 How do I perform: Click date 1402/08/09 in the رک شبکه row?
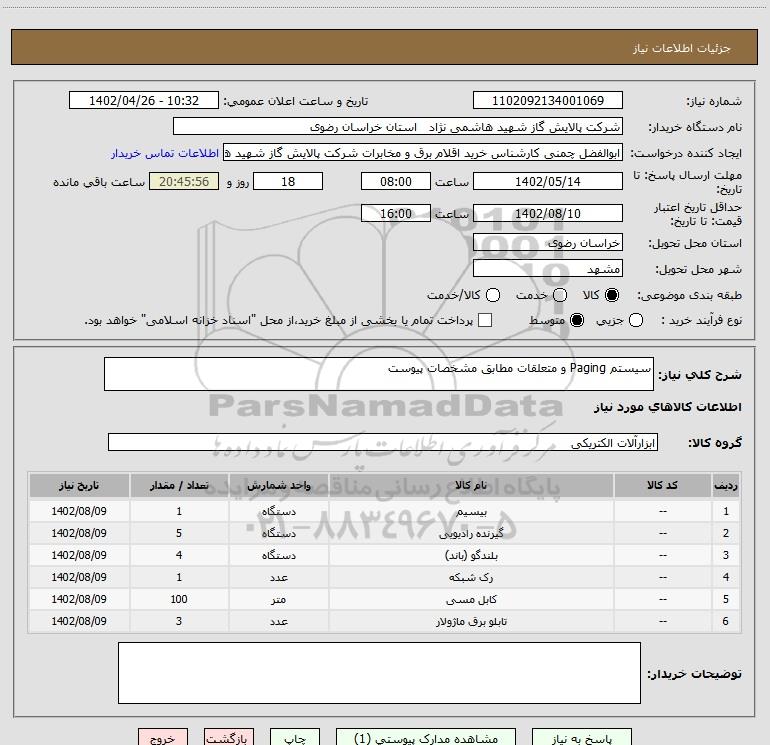pyautogui.click(x=79, y=577)
